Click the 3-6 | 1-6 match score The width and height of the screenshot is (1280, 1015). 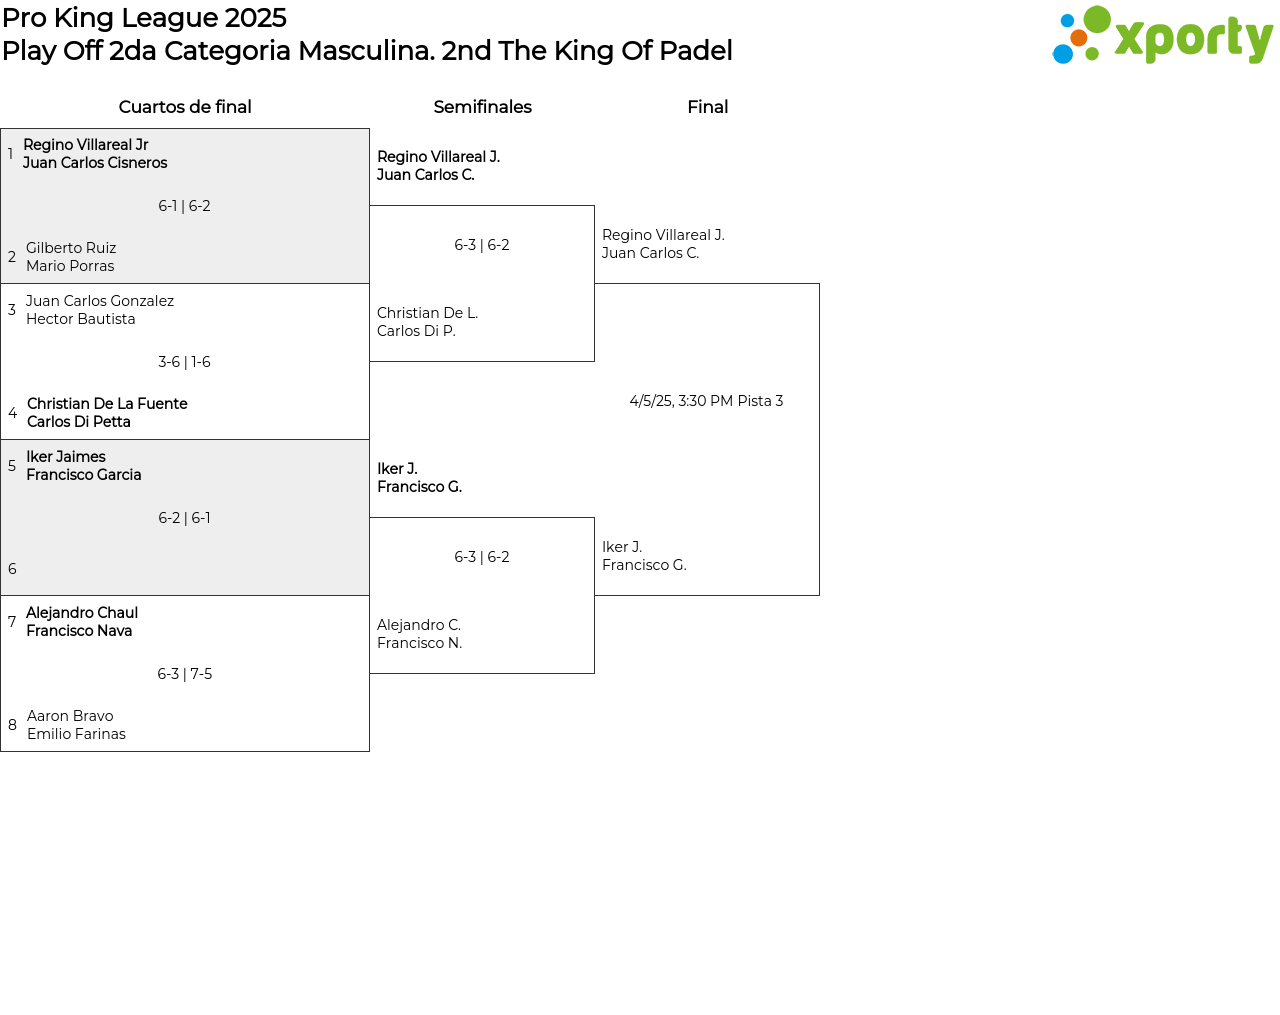pos(184,362)
